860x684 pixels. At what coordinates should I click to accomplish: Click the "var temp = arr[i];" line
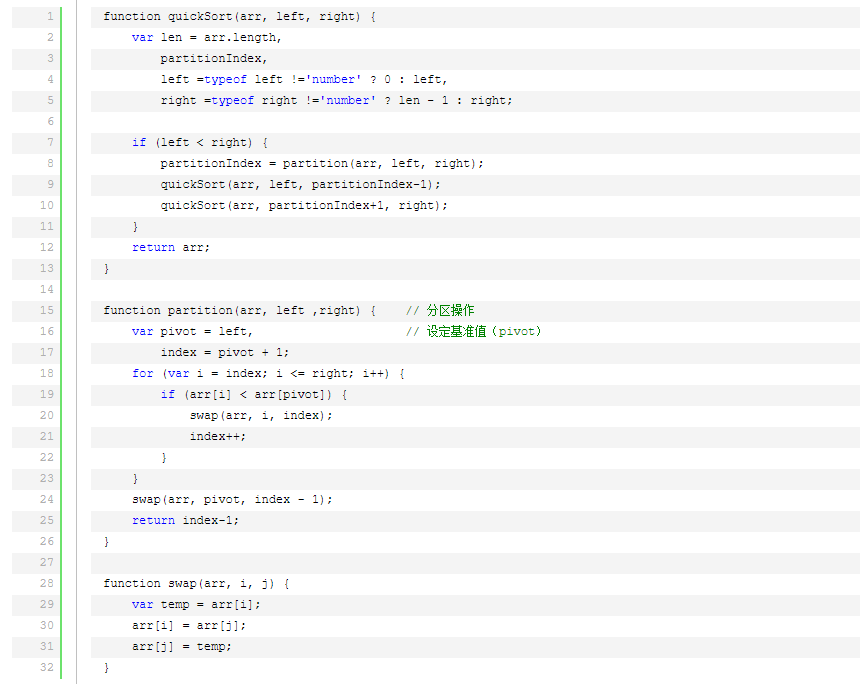tap(196, 605)
